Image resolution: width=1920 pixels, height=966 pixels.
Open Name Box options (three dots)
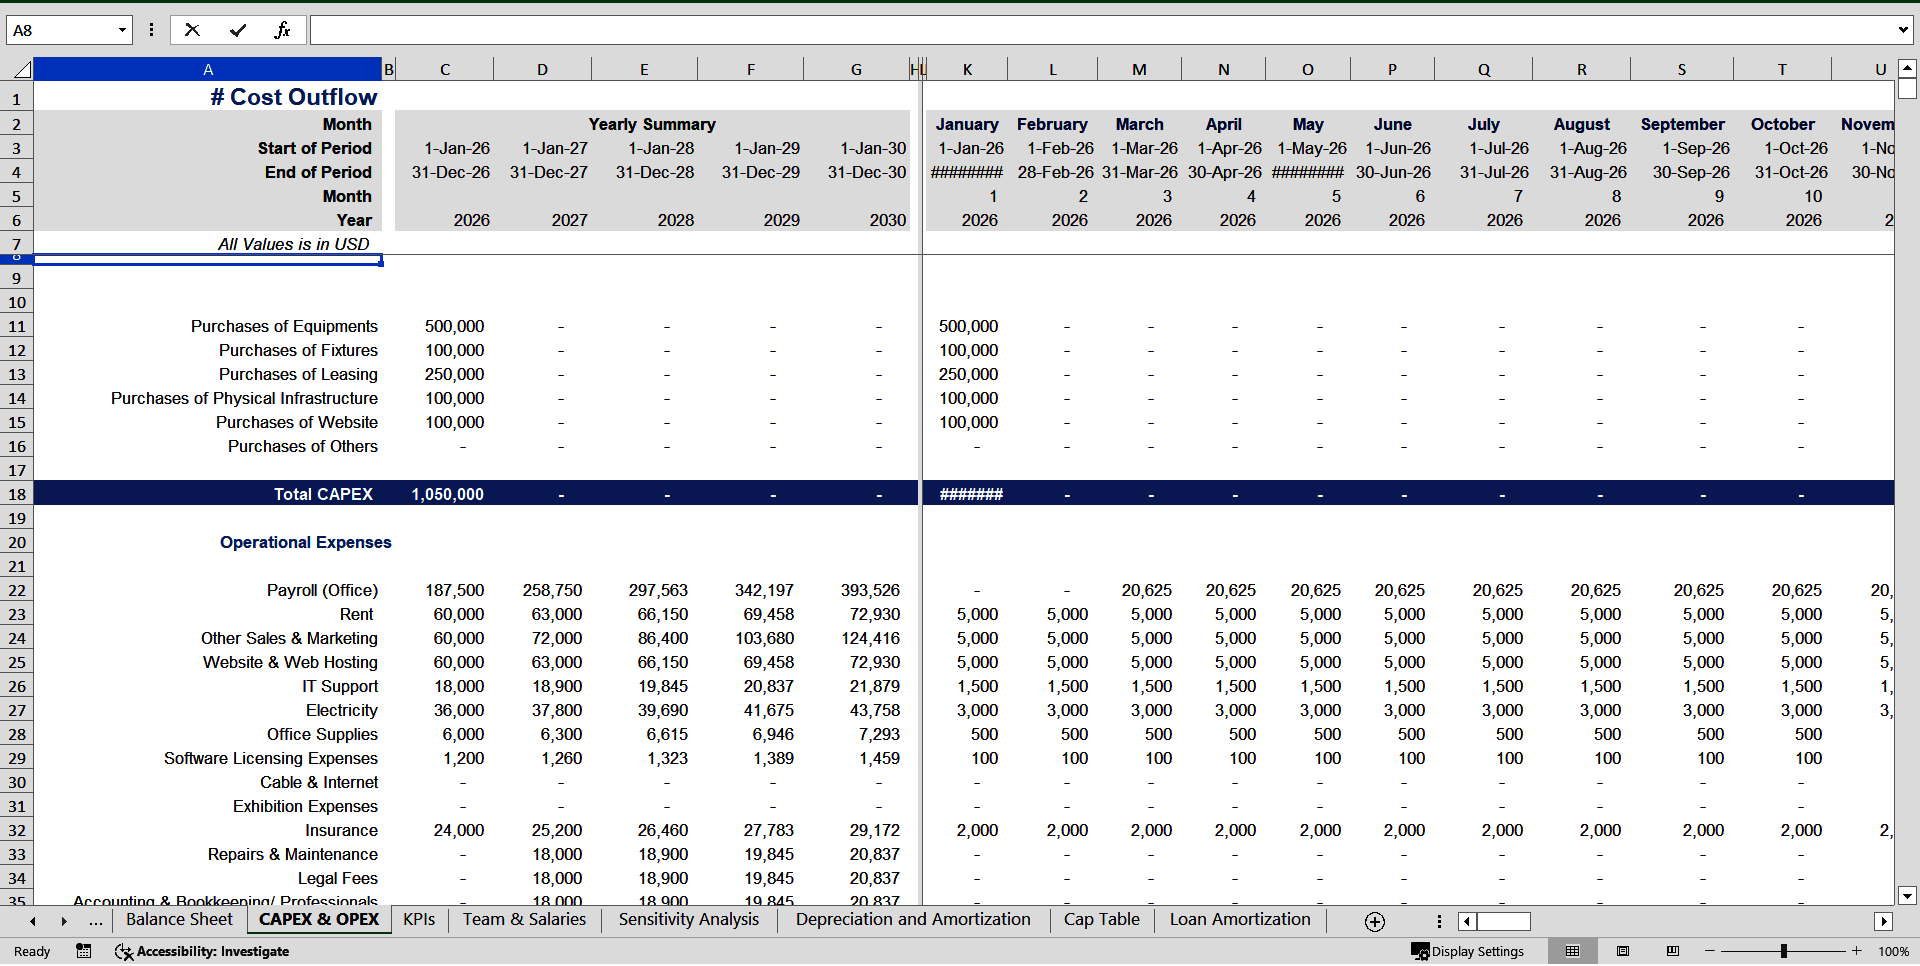(x=151, y=30)
